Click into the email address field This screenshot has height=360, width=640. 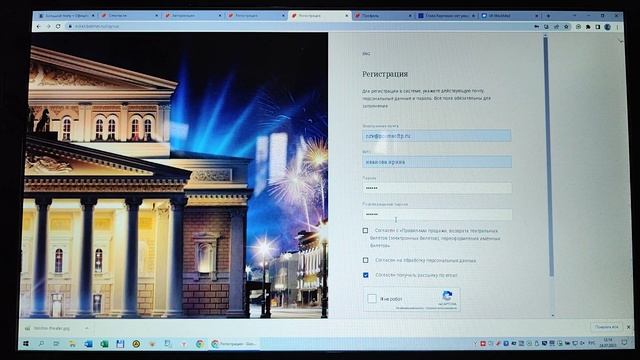436,136
